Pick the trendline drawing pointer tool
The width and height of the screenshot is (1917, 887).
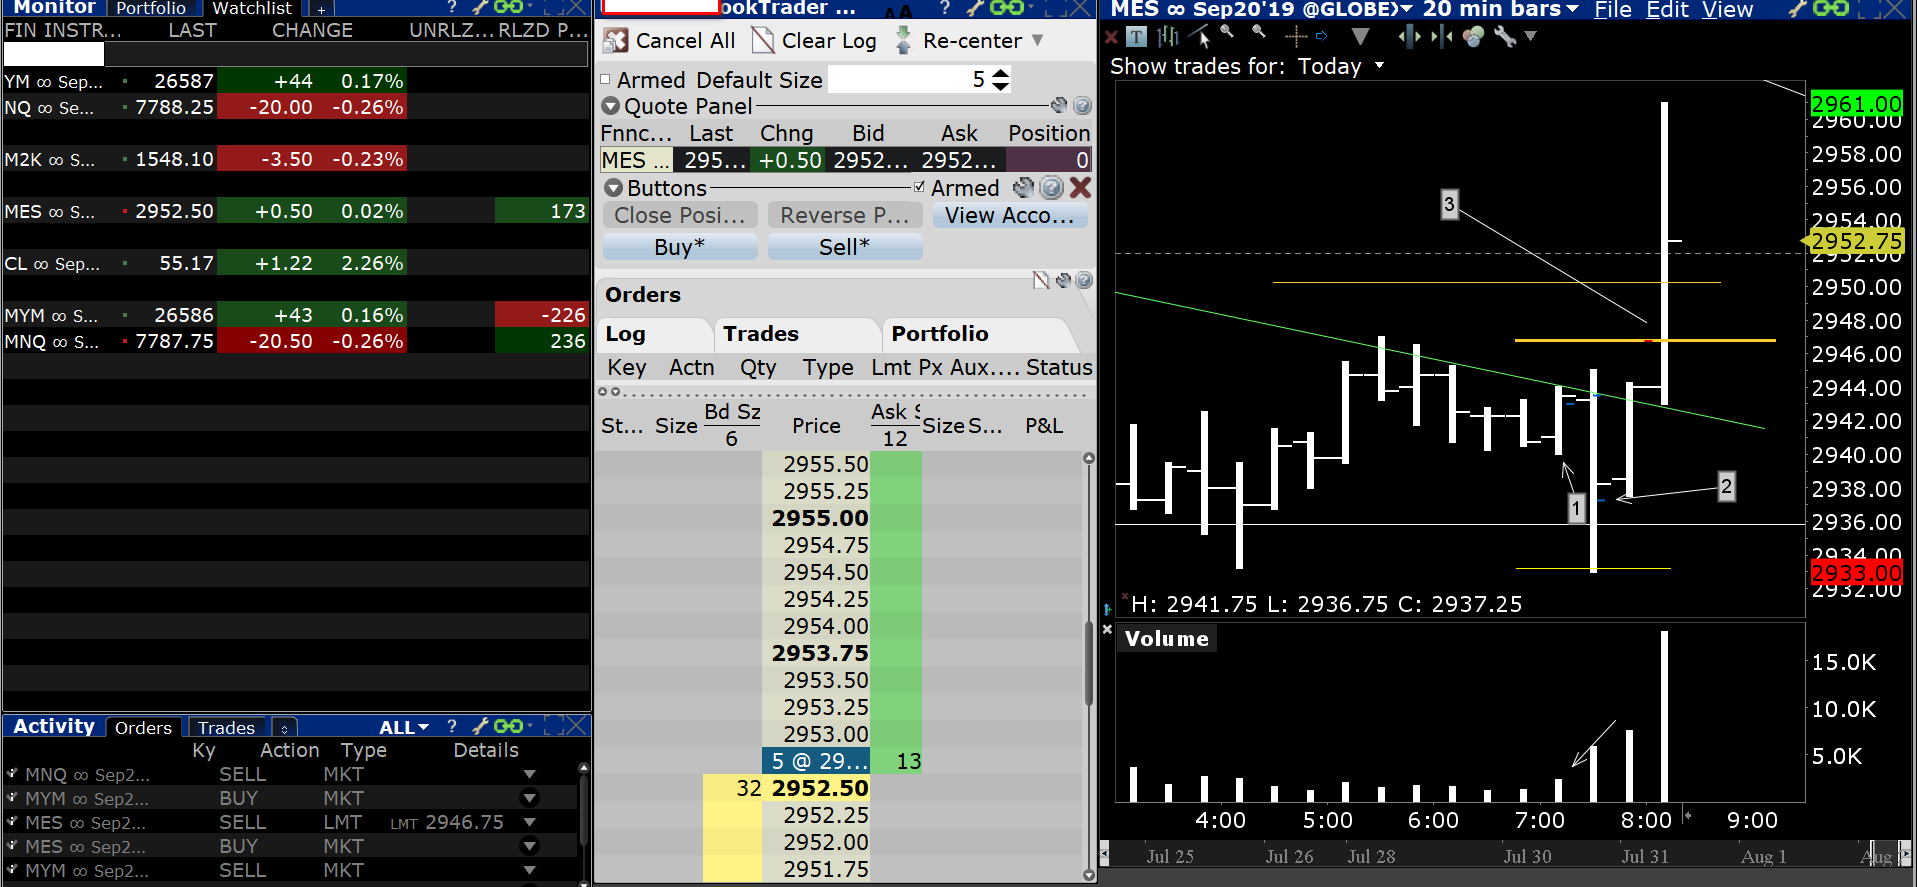pyautogui.click(x=1200, y=37)
